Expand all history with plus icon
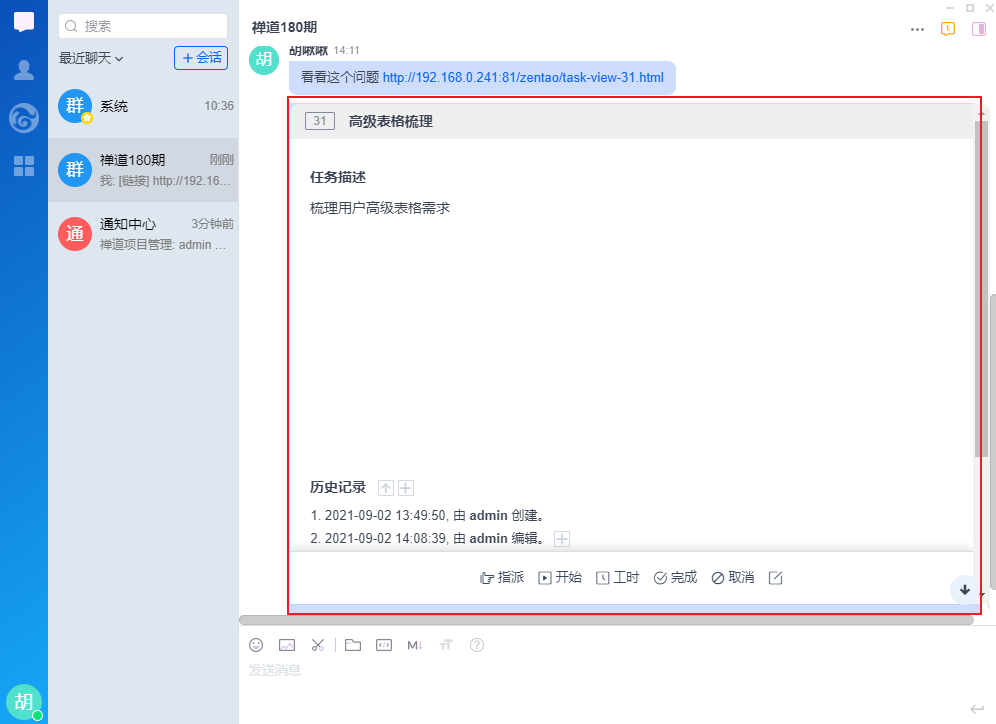 (406, 488)
